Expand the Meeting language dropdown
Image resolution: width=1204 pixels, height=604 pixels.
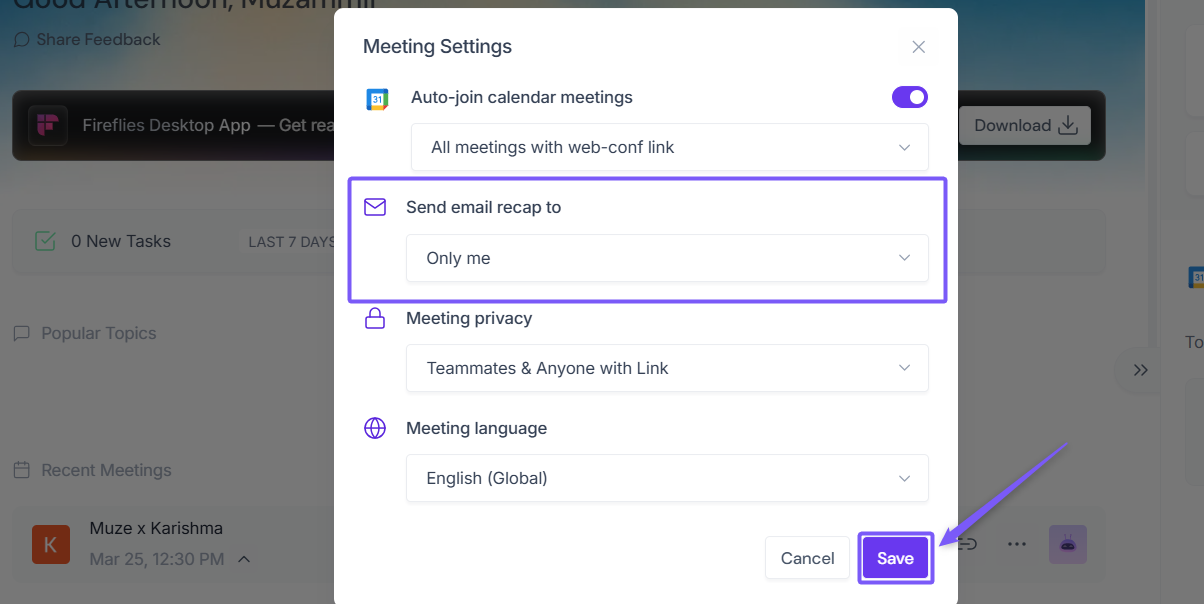point(667,478)
